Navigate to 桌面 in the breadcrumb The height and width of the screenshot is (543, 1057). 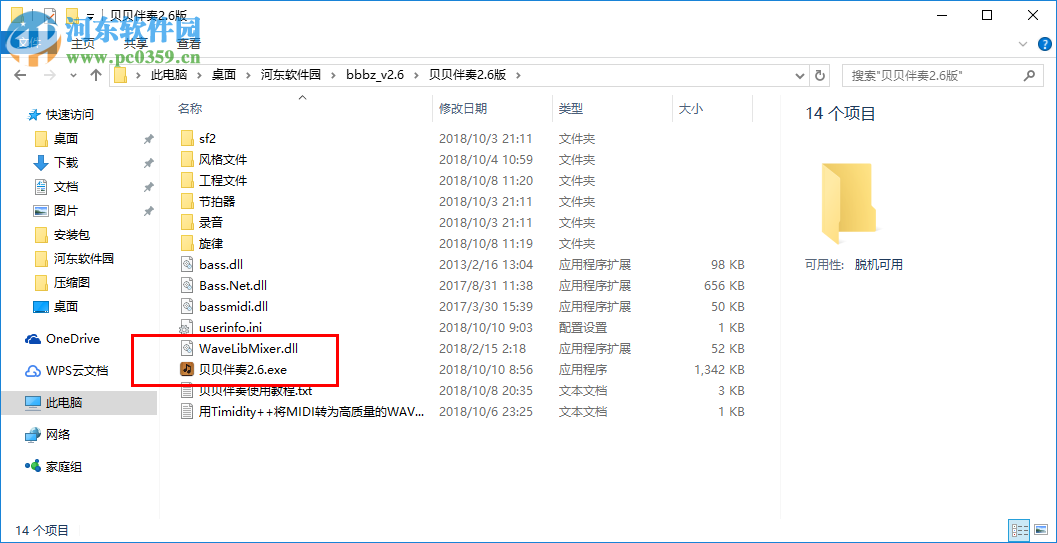point(224,75)
